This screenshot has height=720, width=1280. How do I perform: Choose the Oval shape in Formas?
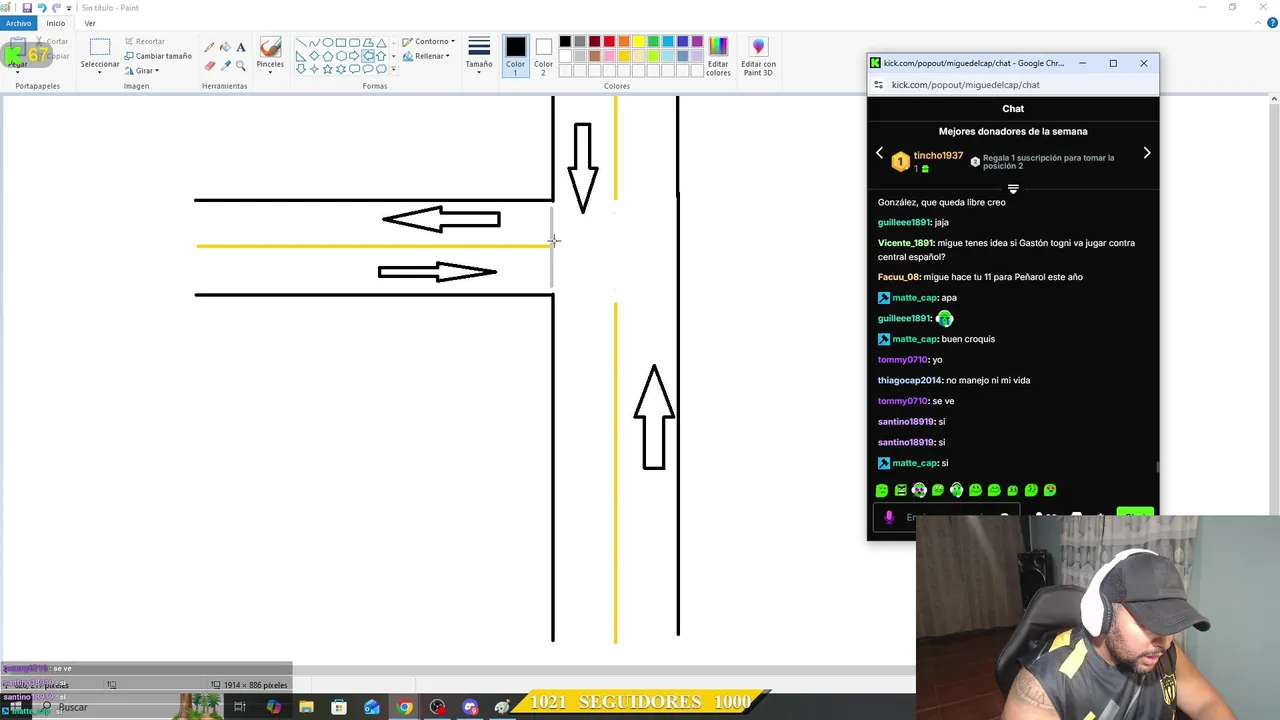pos(328,43)
